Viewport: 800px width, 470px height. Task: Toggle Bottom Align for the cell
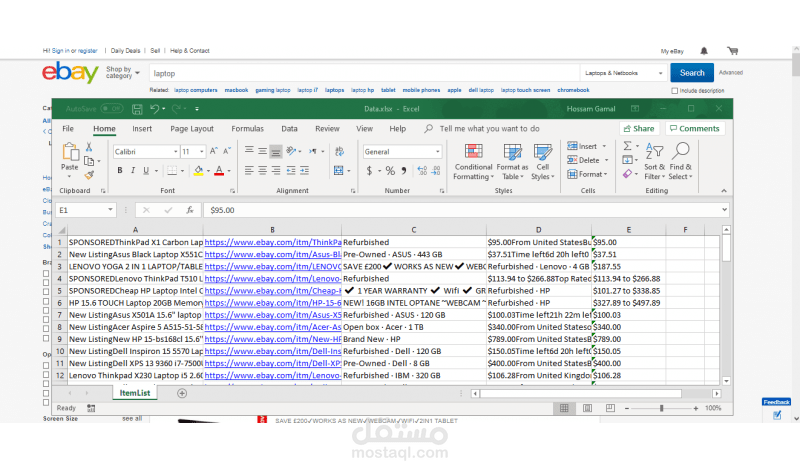click(276, 151)
